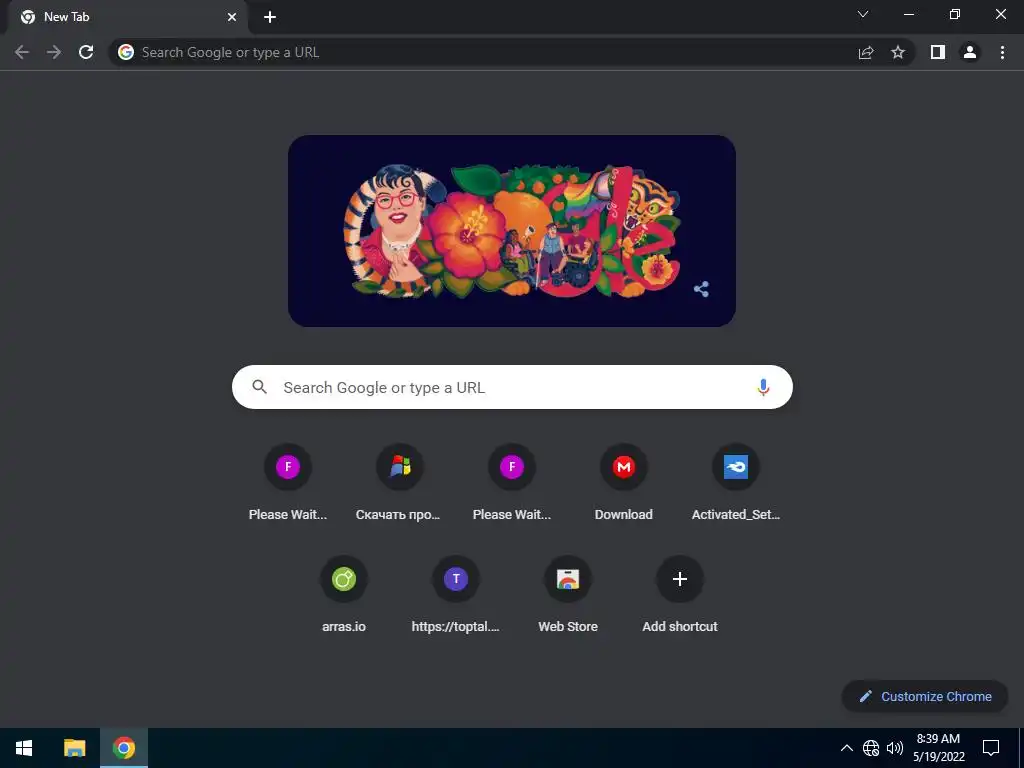Bookmark this tab with the star icon
Screen dimensions: 1024x768
point(898,52)
